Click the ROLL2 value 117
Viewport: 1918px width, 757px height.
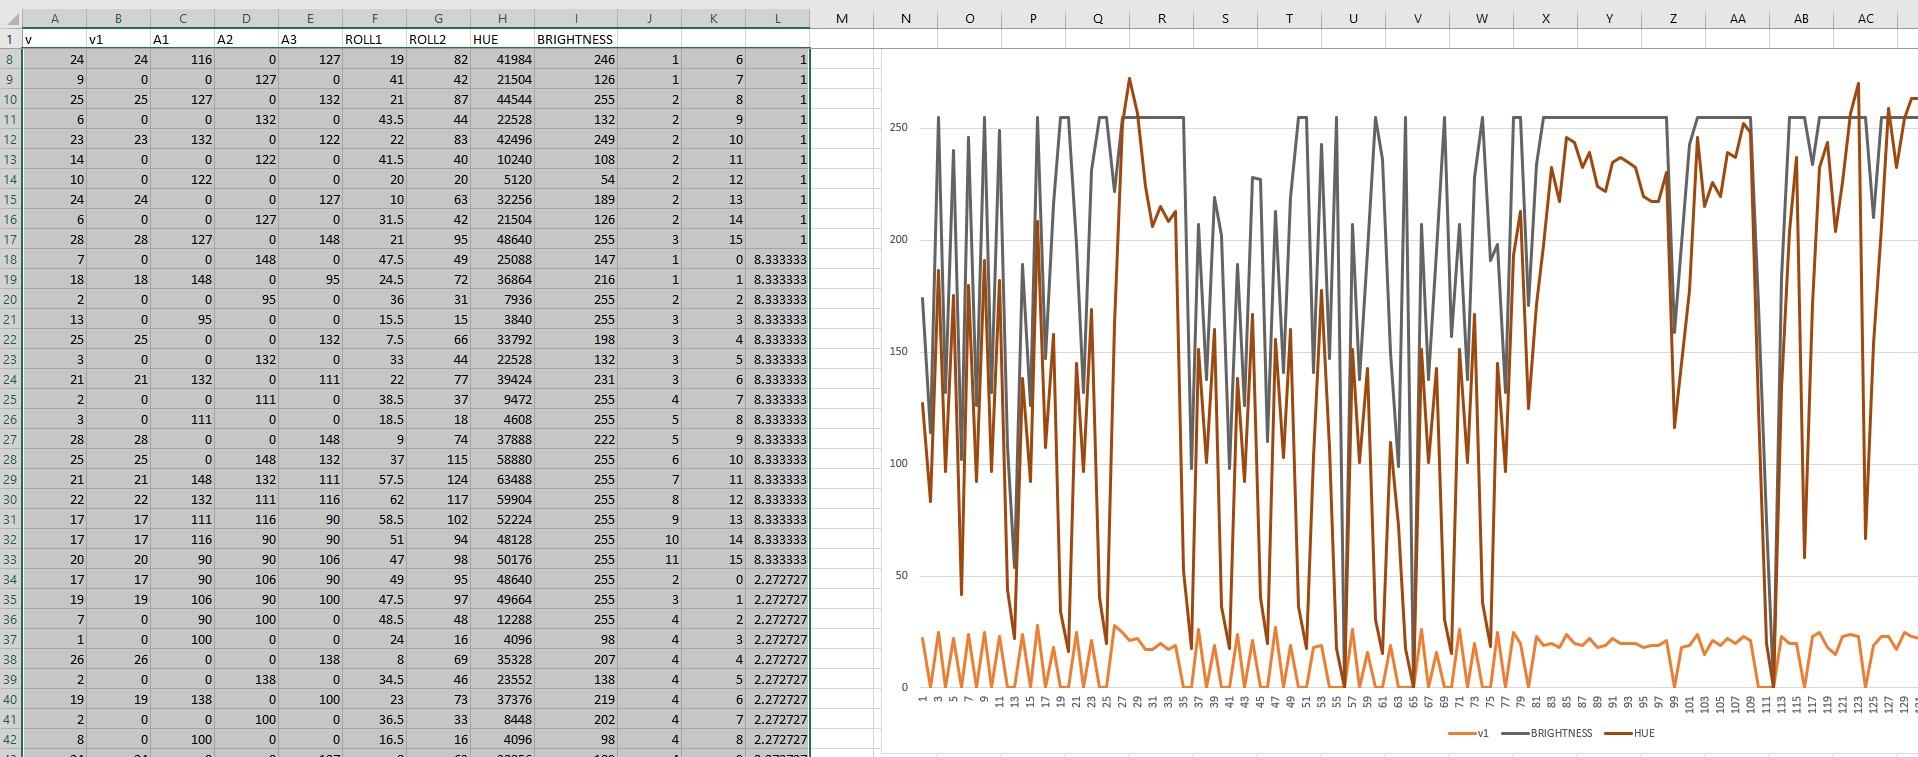pos(438,499)
